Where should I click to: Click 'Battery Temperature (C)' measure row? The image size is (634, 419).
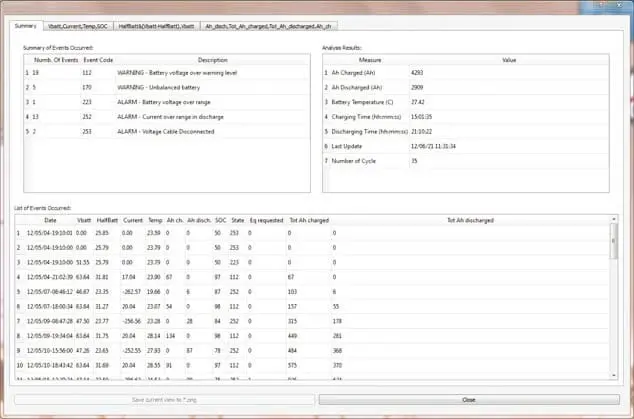466,102
